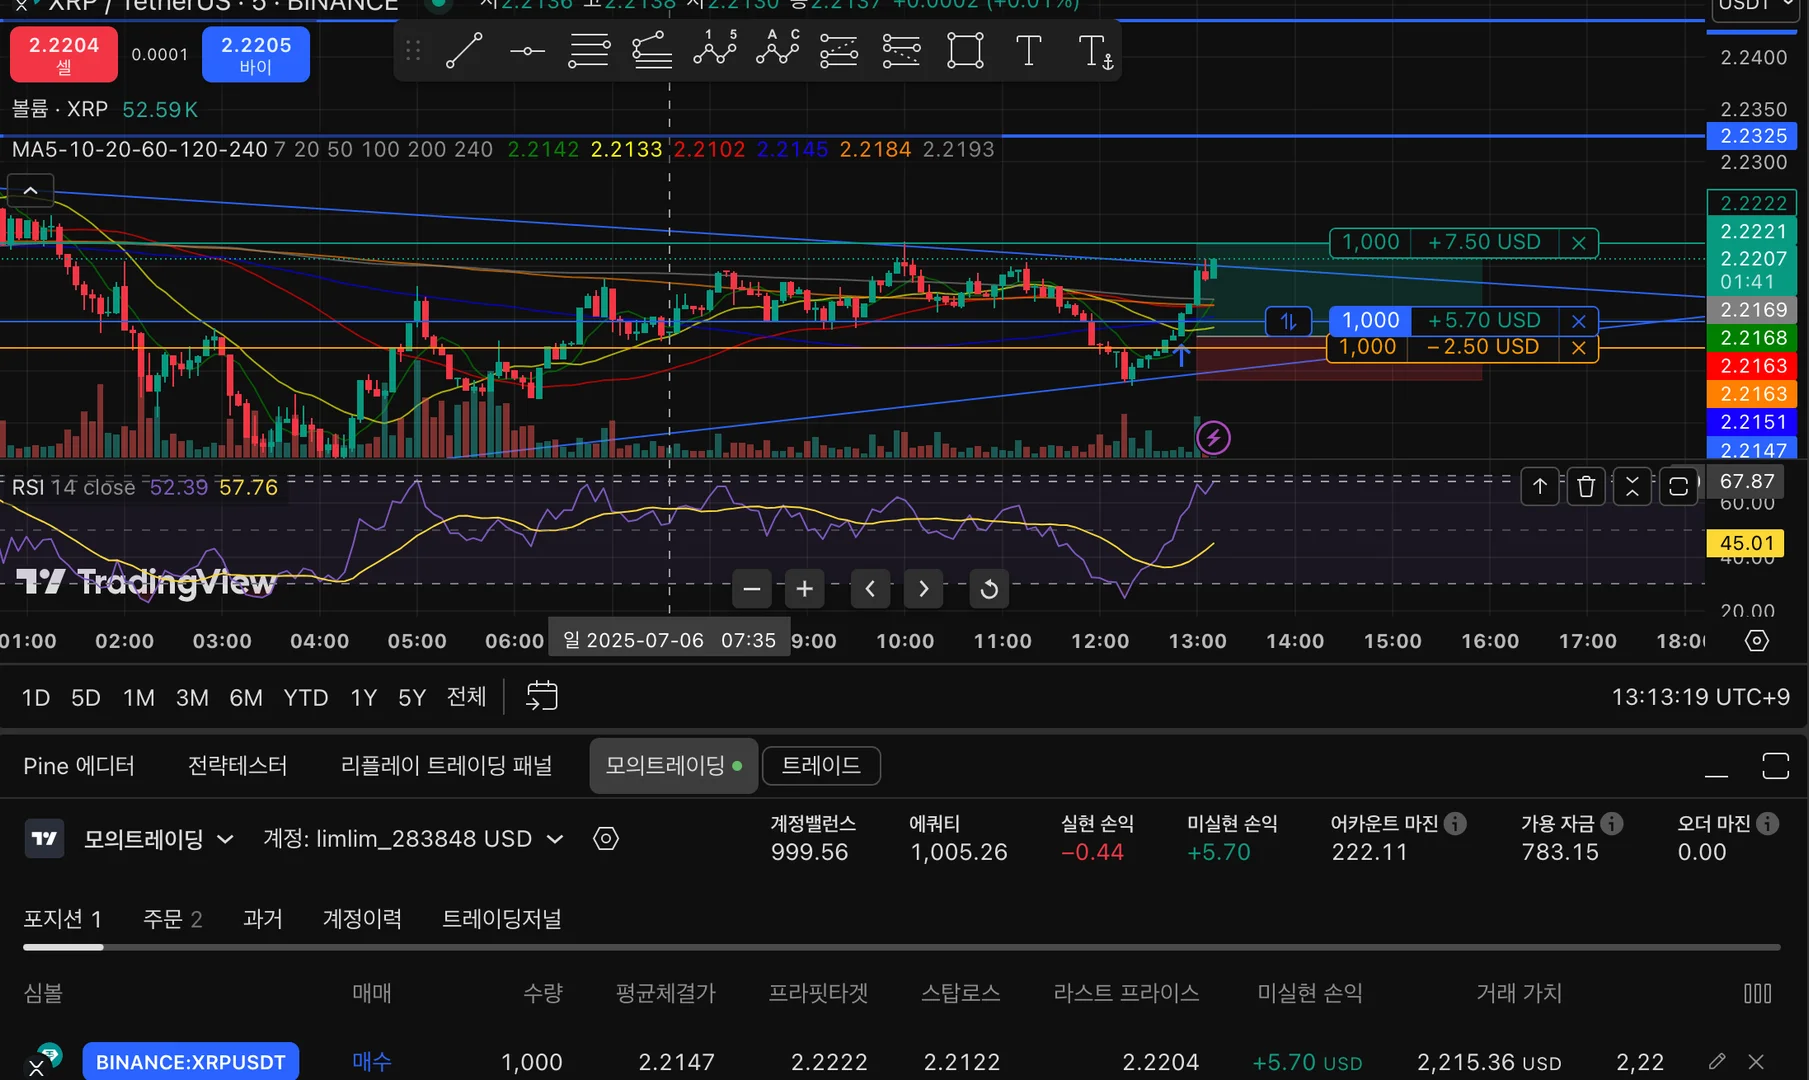Open the 과거 history tab
The width and height of the screenshot is (1809, 1080).
pyautogui.click(x=263, y=919)
